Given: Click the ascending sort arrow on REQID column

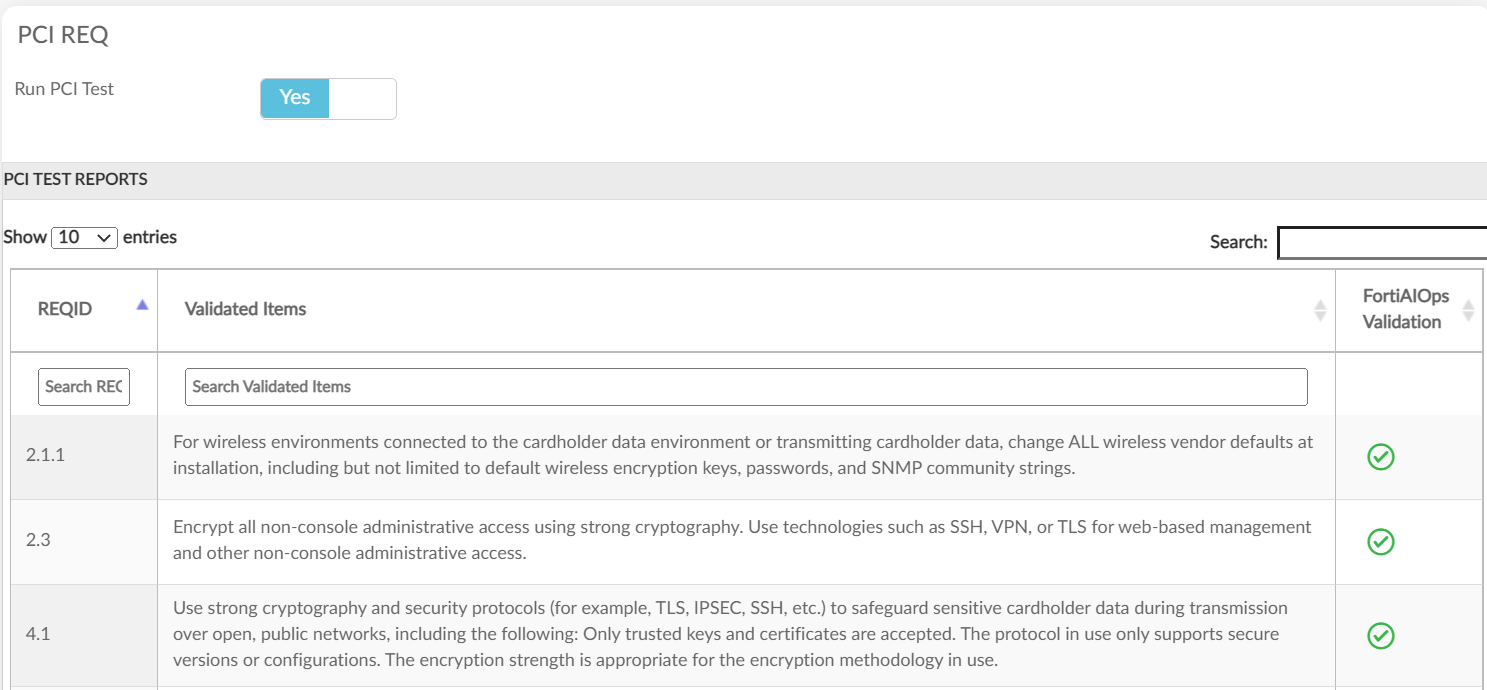Looking at the screenshot, I should click(x=141, y=304).
